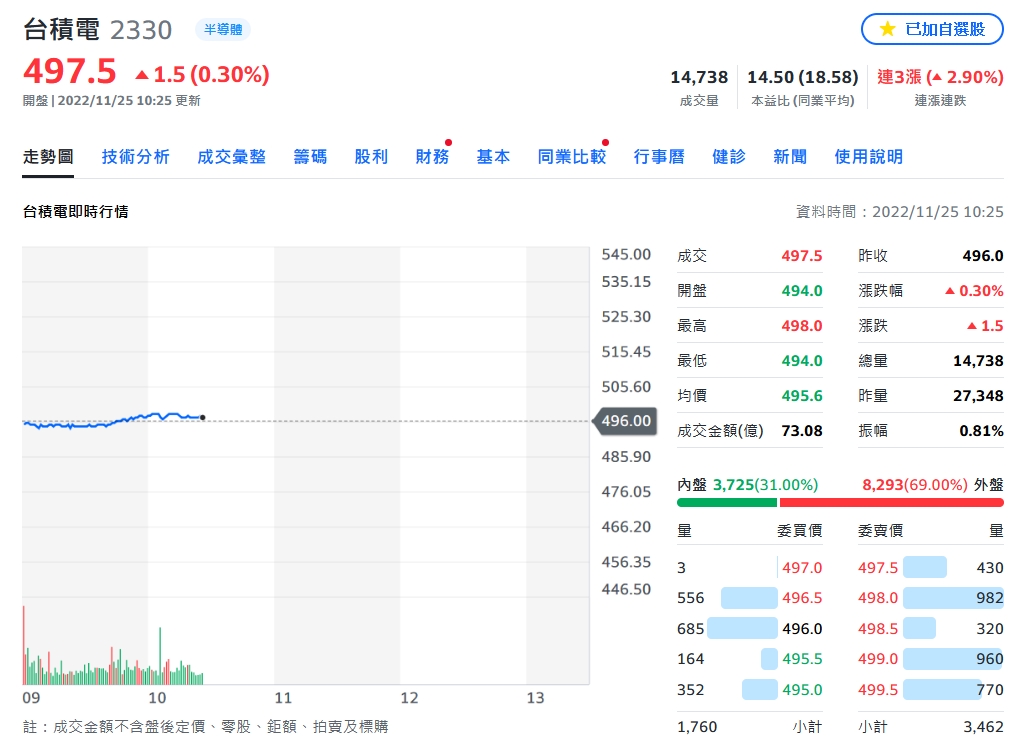Image resolution: width=1030 pixels, height=755 pixels.
Task: Go to the 籌碼 tab
Action: point(310,156)
